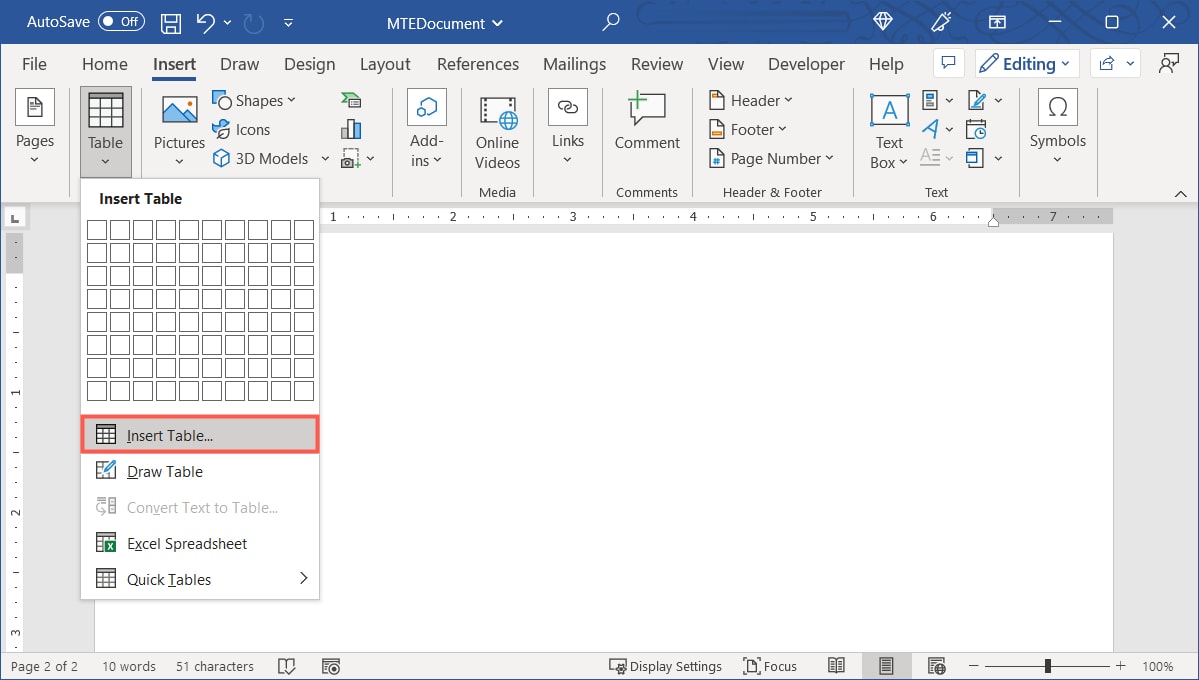Image resolution: width=1199 pixels, height=680 pixels.
Task: Check proofing errors via status bar icon
Action: point(287,665)
